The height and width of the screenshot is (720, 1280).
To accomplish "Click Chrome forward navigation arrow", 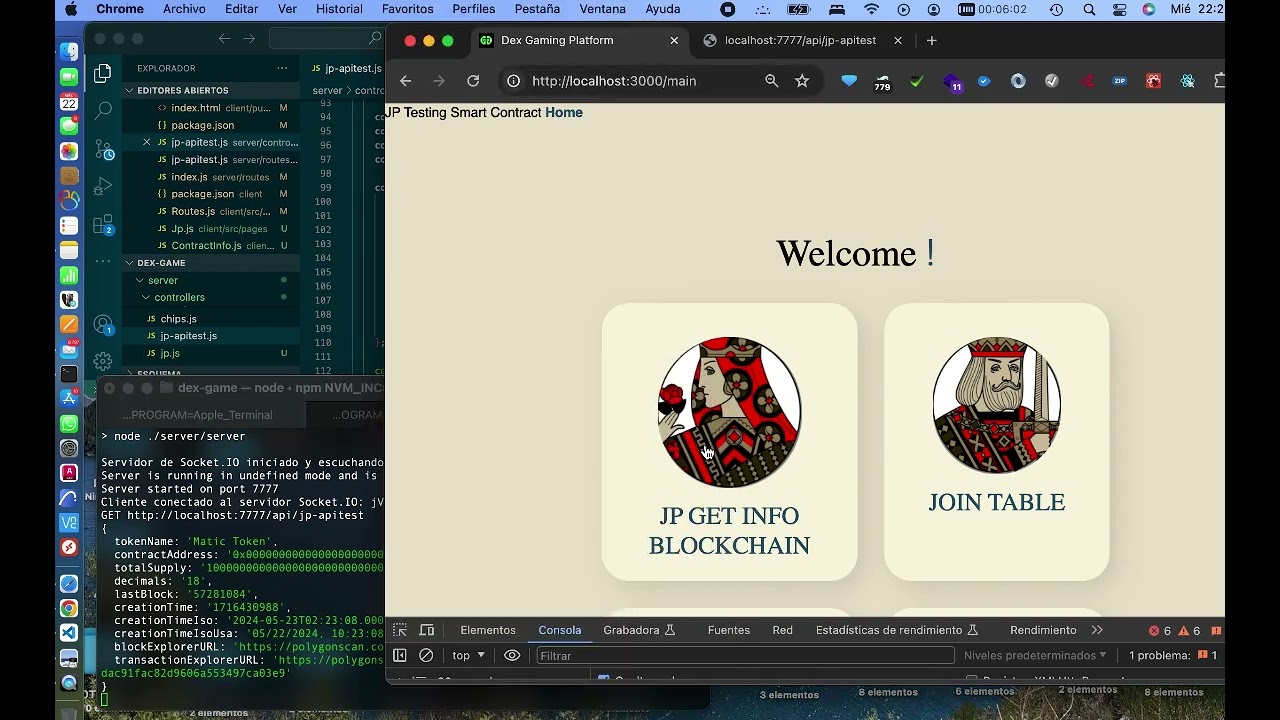I will coord(439,81).
